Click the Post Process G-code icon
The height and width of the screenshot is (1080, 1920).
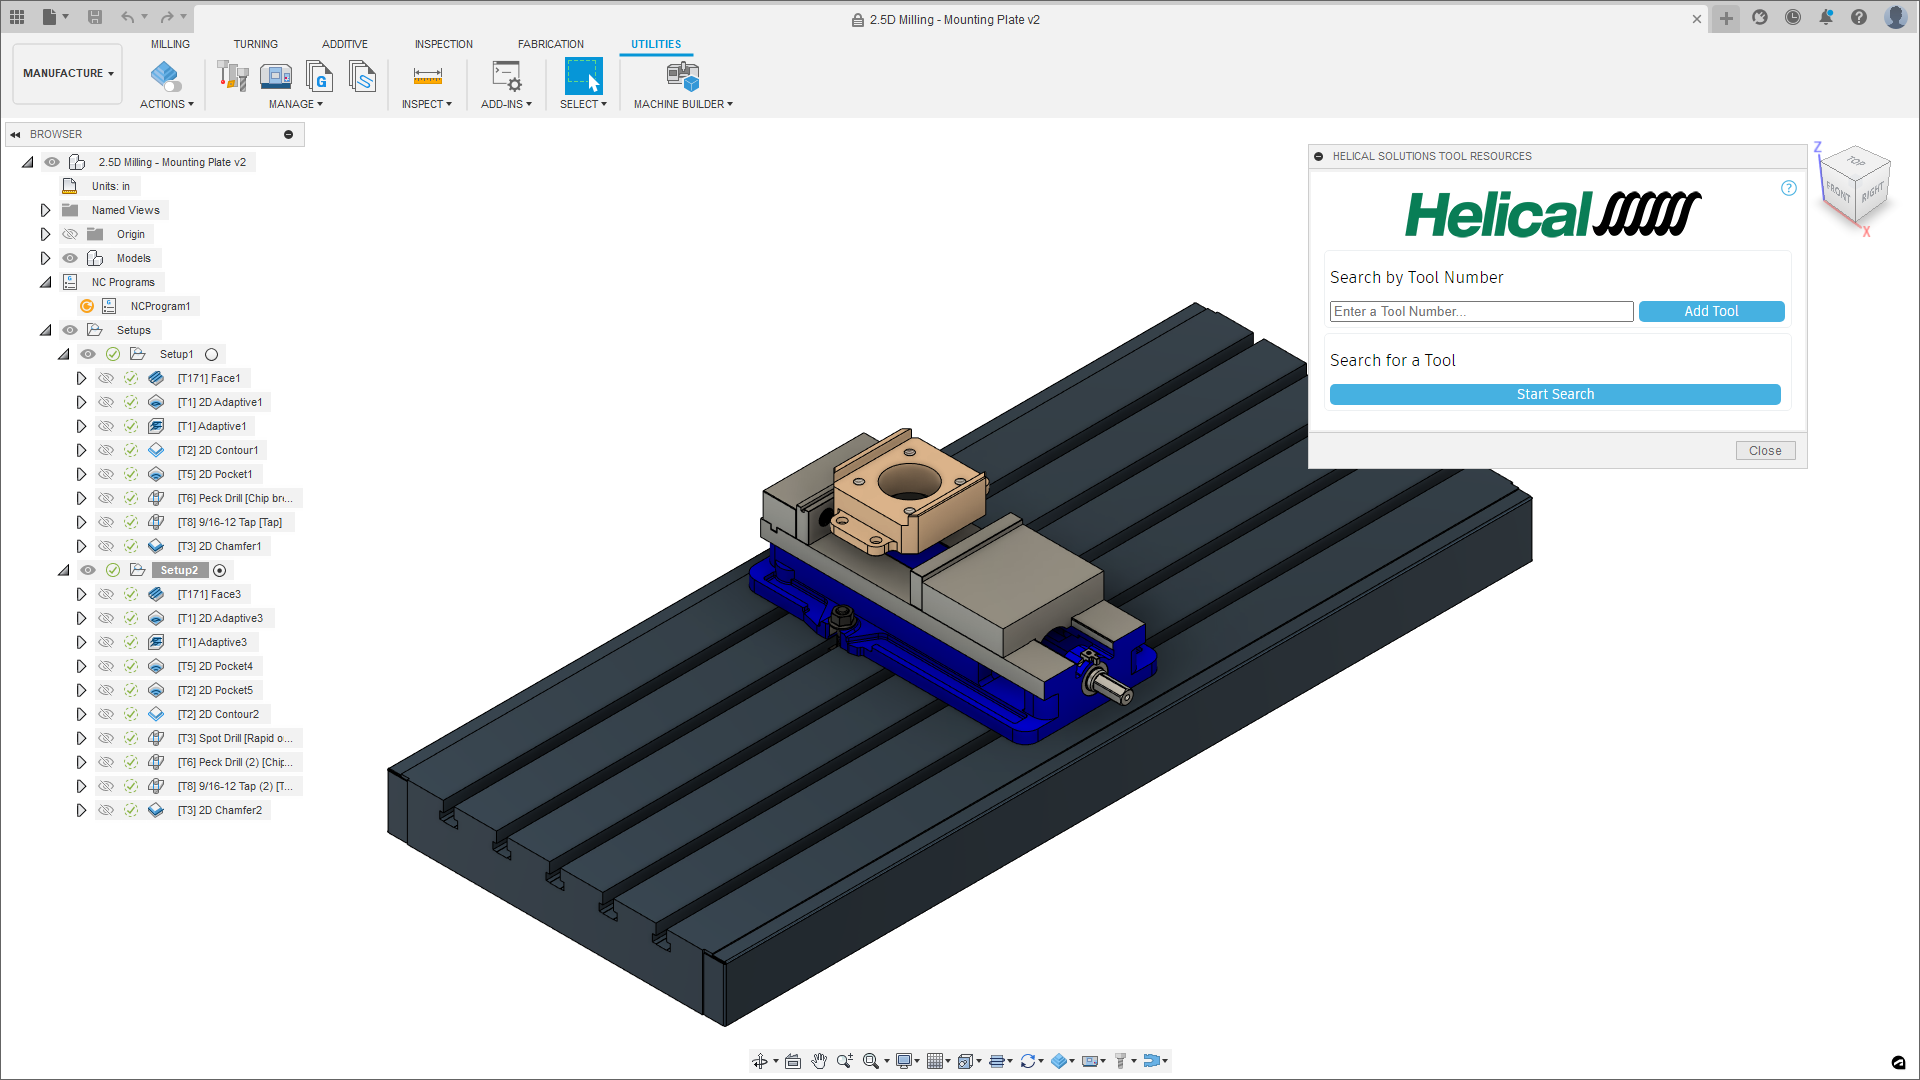pos(319,76)
